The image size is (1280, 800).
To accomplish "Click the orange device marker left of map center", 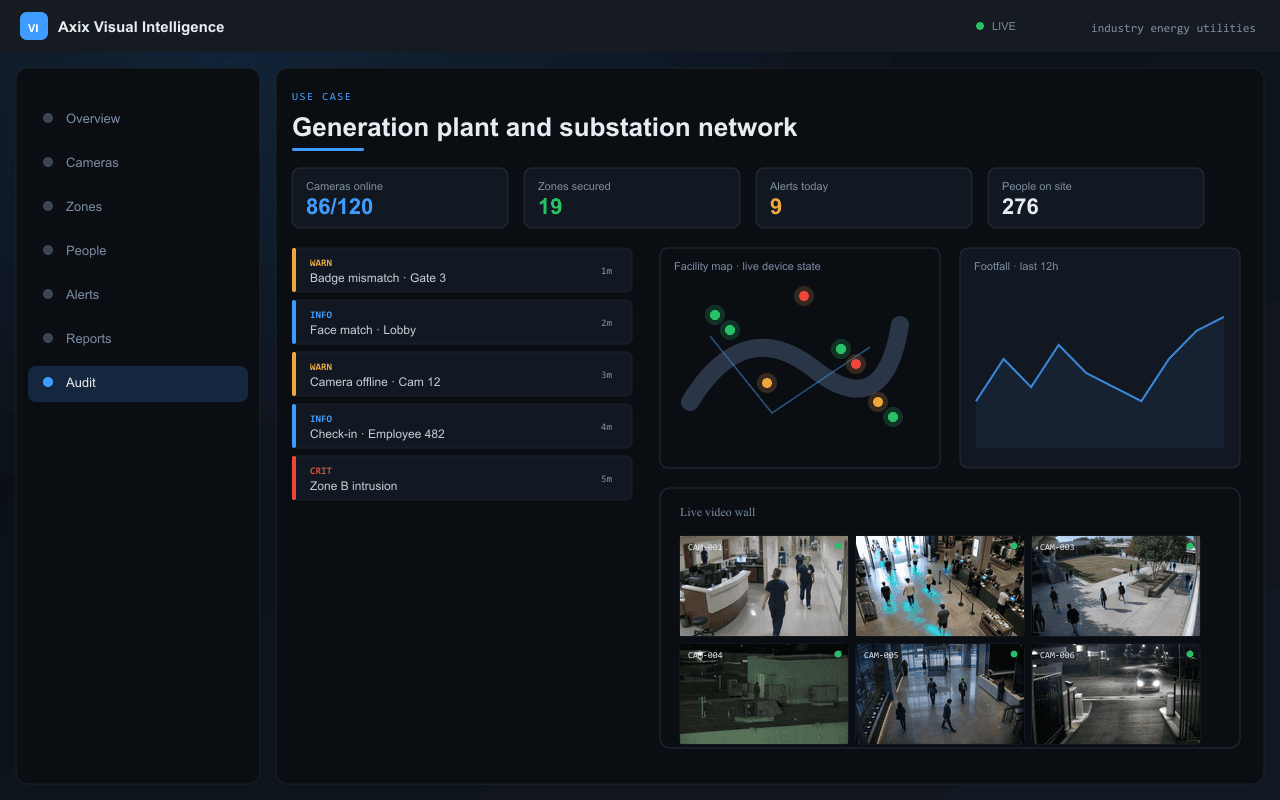I will 767,383.
